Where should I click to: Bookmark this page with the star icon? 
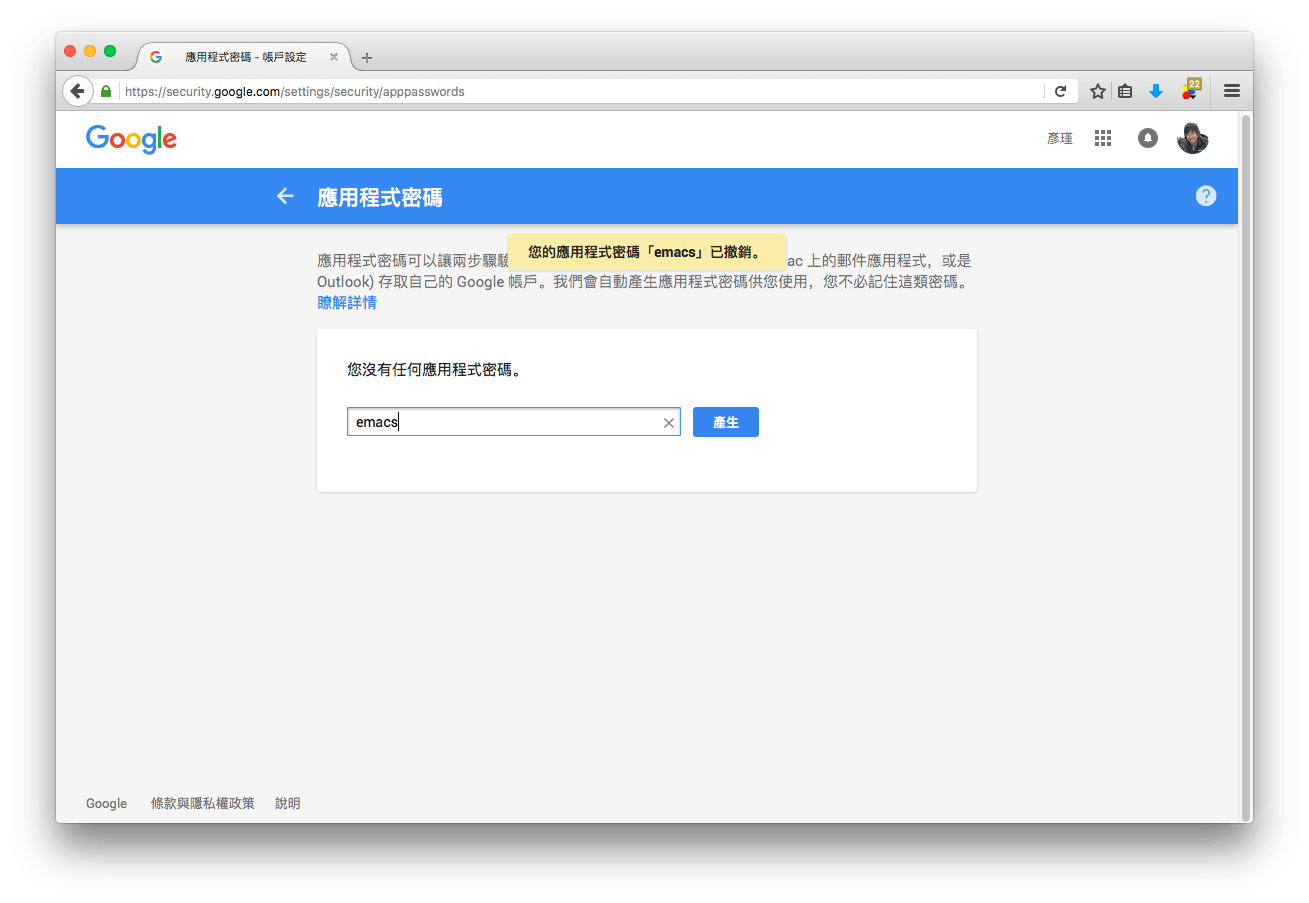pos(1097,91)
